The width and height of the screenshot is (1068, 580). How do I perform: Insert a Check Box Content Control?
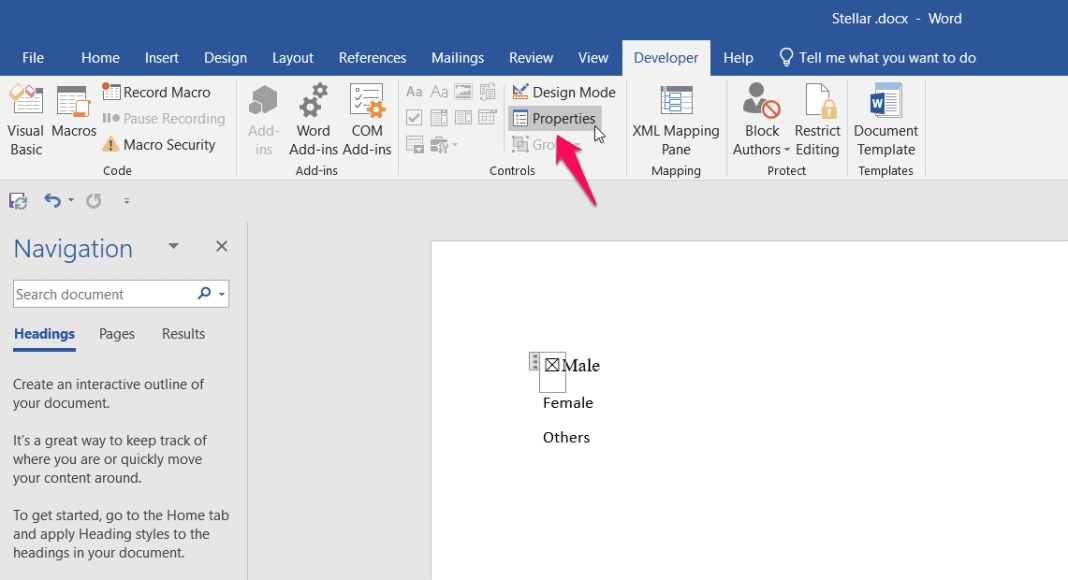tap(414, 118)
